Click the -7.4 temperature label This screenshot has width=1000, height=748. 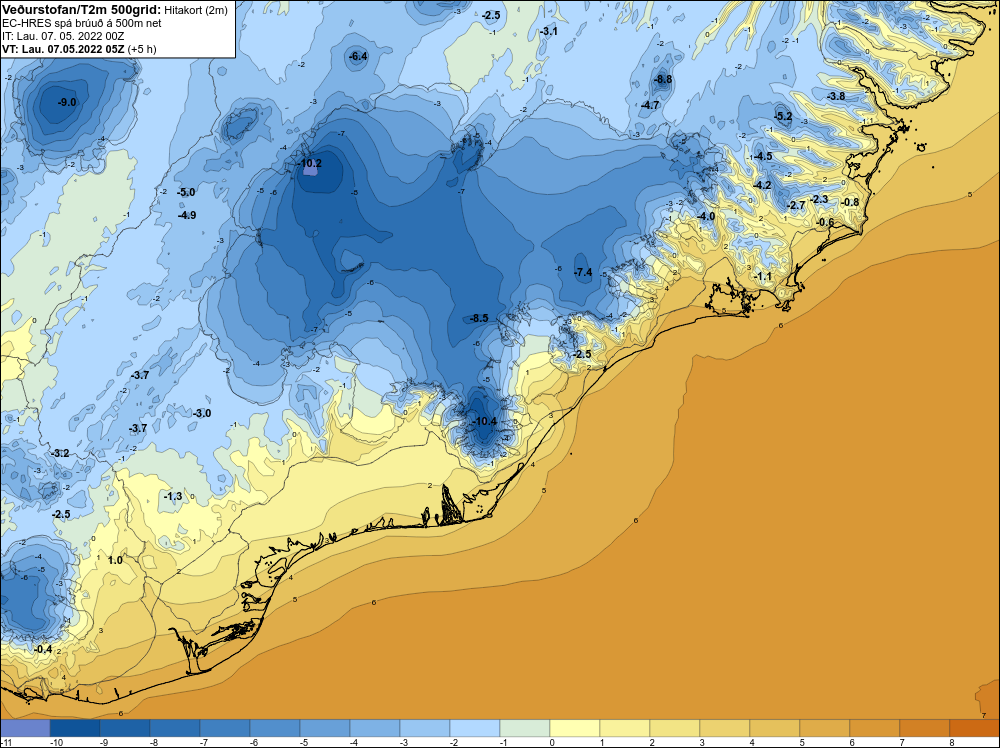coord(583,272)
